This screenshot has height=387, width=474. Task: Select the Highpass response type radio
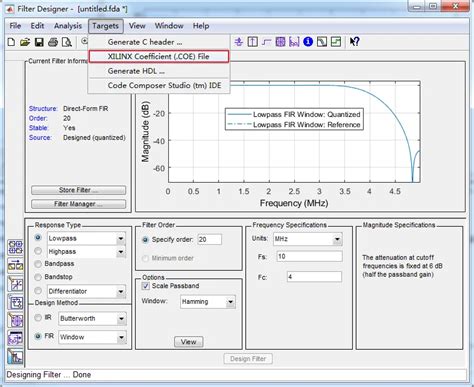[x=38, y=251]
